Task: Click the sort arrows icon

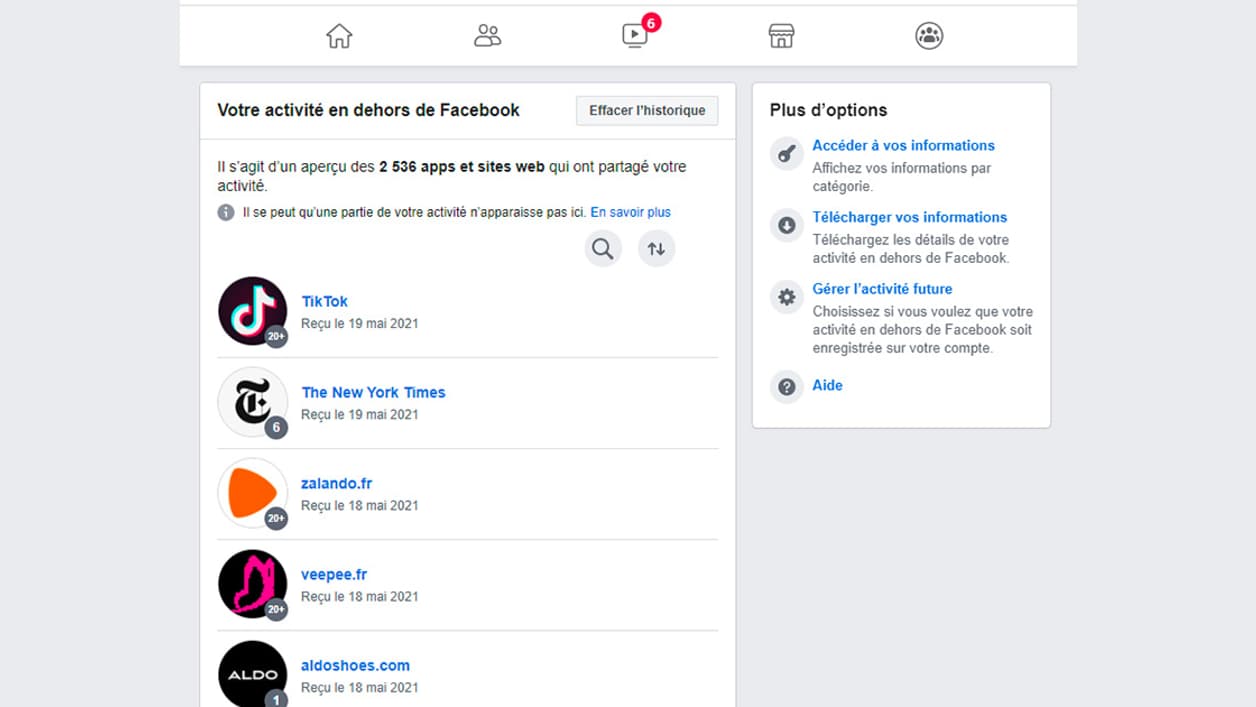Action: point(656,248)
